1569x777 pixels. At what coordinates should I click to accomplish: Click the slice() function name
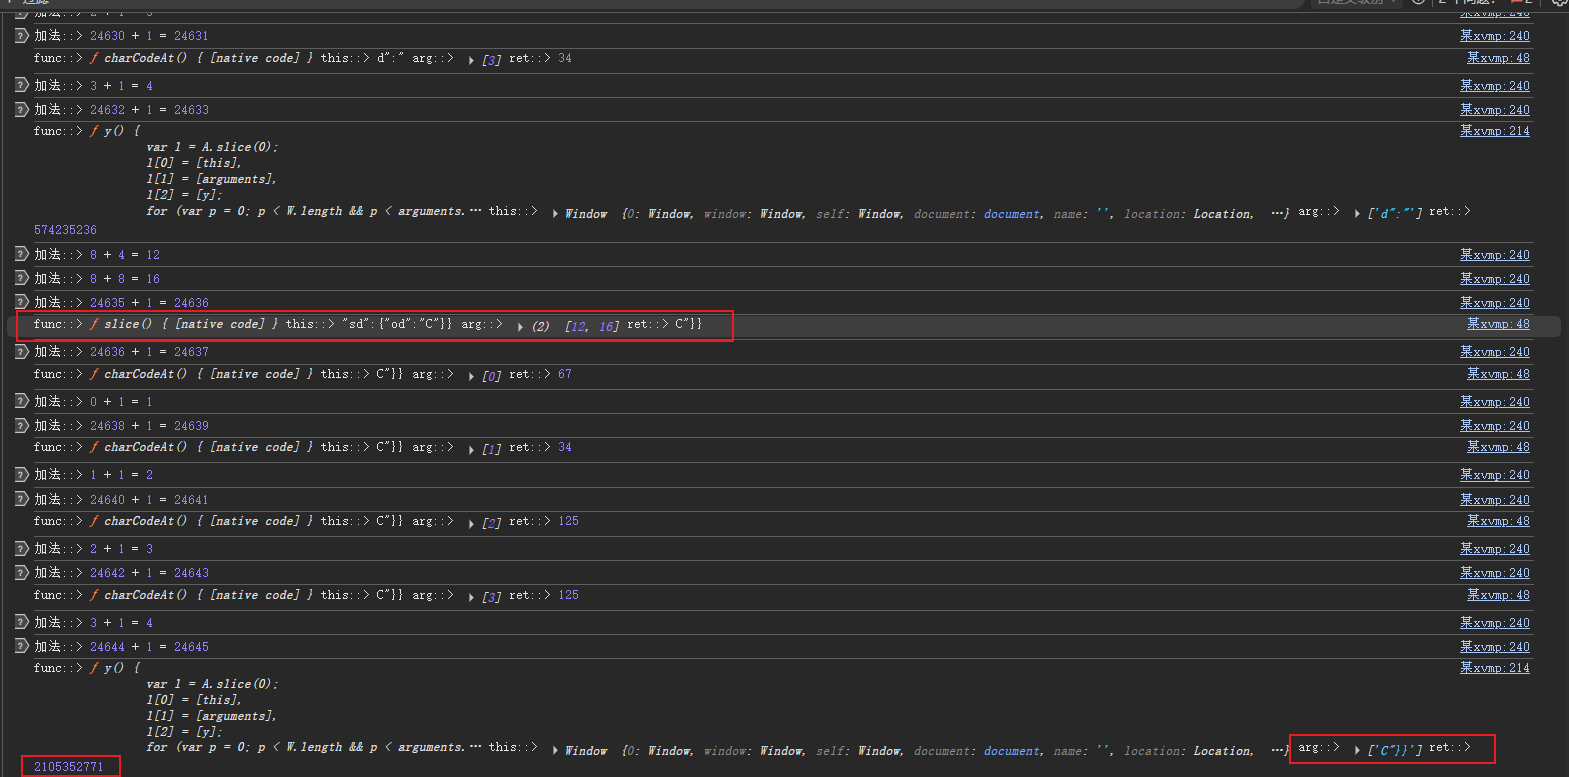point(128,324)
